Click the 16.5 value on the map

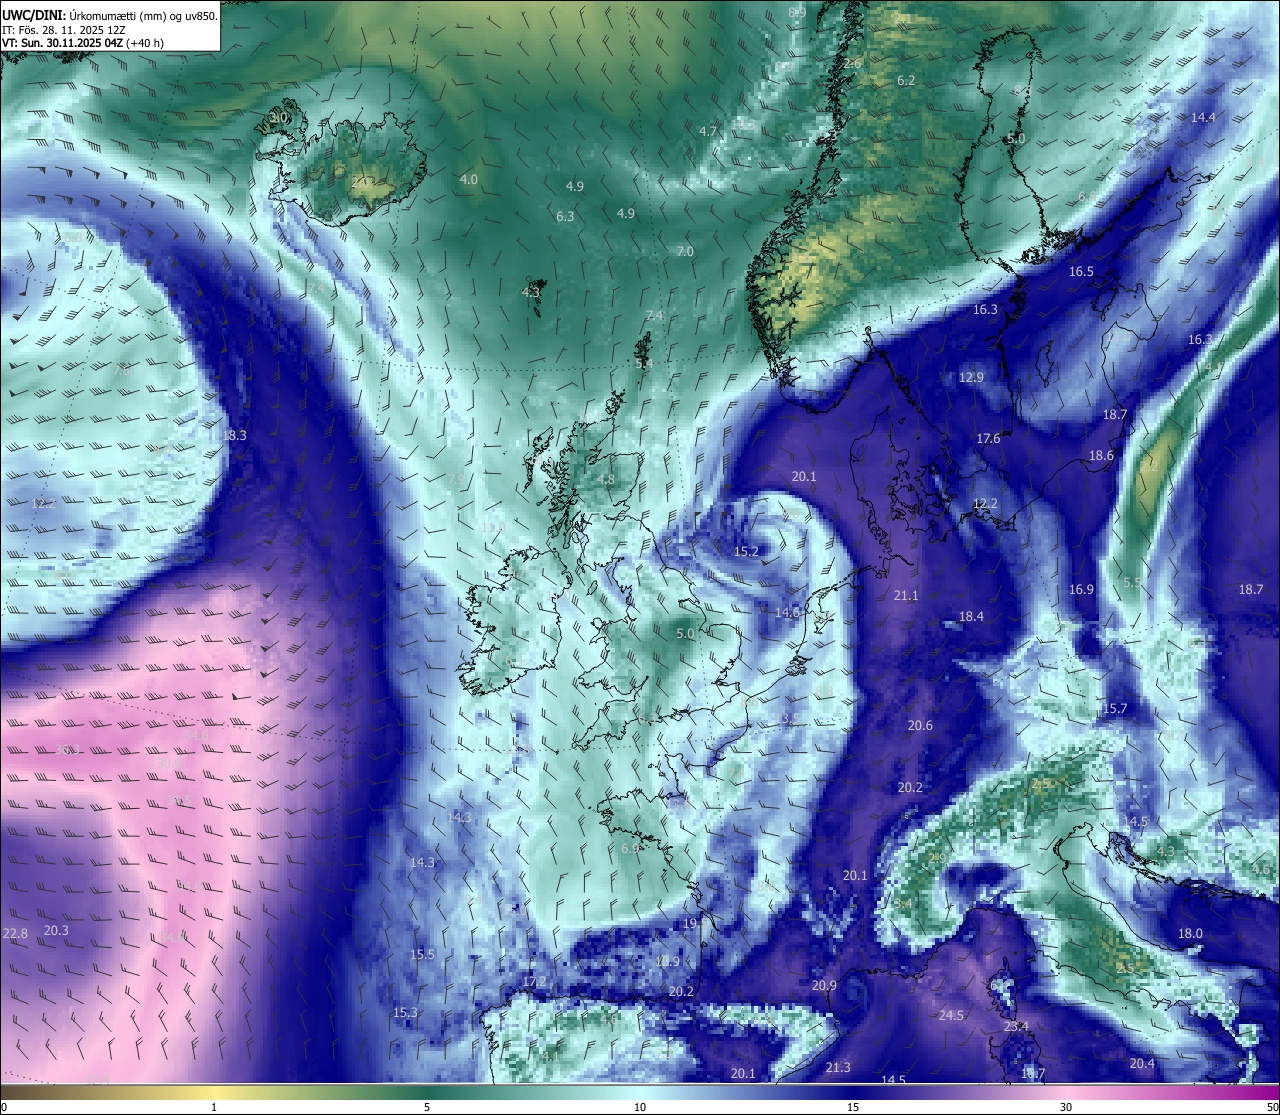[x=1081, y=271]
